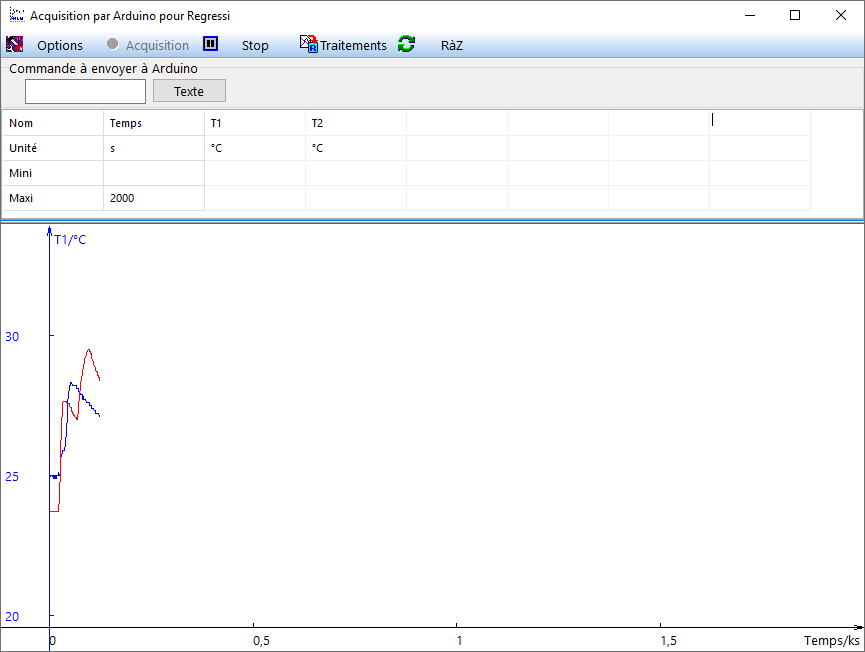
Task: Close the Acquisition par Arduino window
Action: [x=841, y=15]
